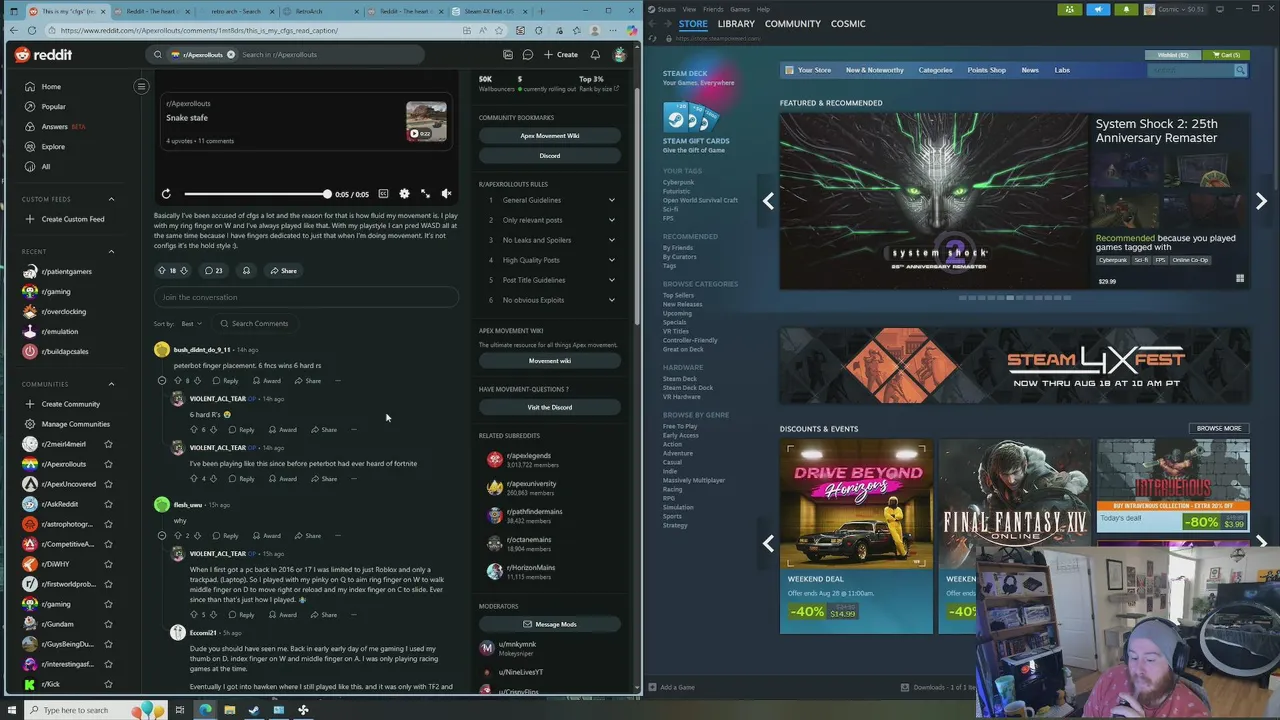Click the Reddit advertise icon in header
1280x720 pixels.
[x=508, y=55]
